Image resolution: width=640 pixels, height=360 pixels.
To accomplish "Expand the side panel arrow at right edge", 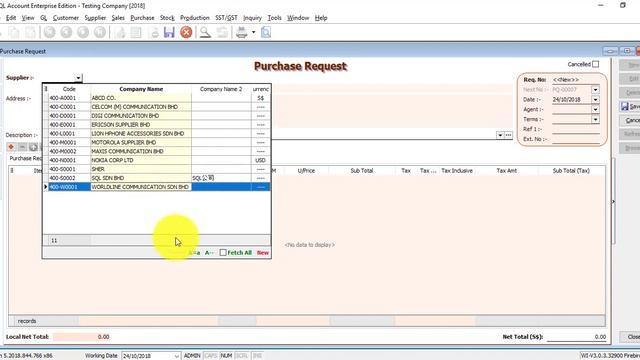I will pyautogui.click(x=613, y=202).
